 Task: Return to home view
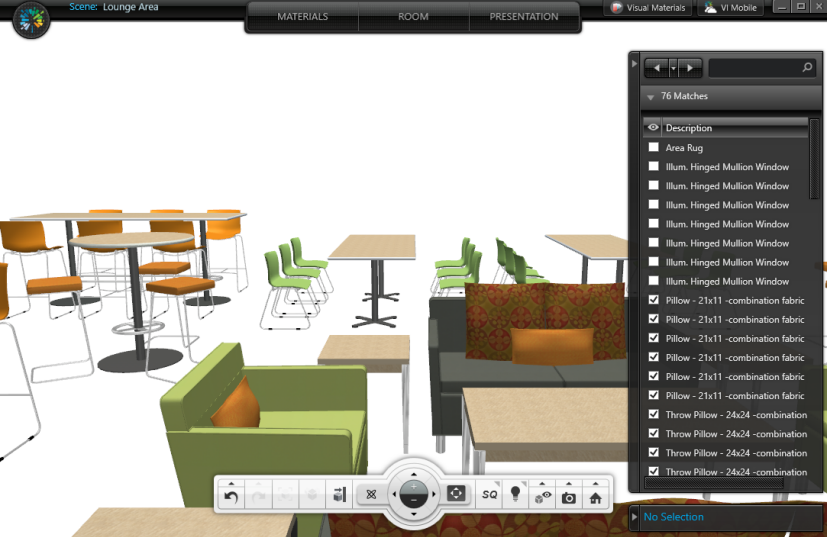point(595,497)
